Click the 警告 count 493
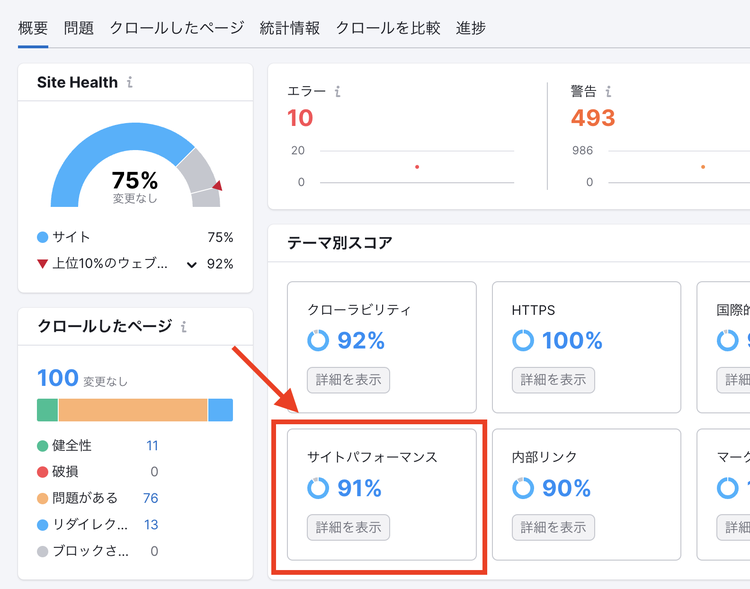750x589 pixels. [x=593, y=118]
